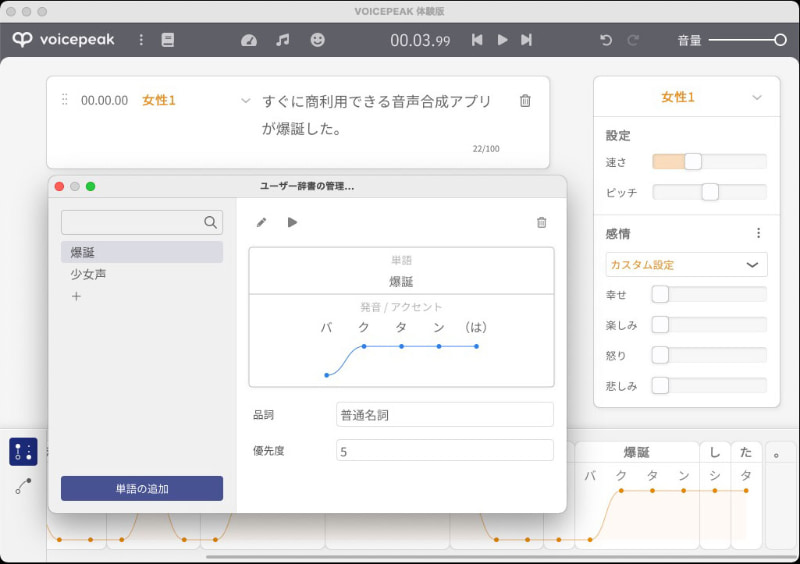Select the curve pitch edit mode icon
This screenshot has height=564, width=800.
[x=23, y=485]
